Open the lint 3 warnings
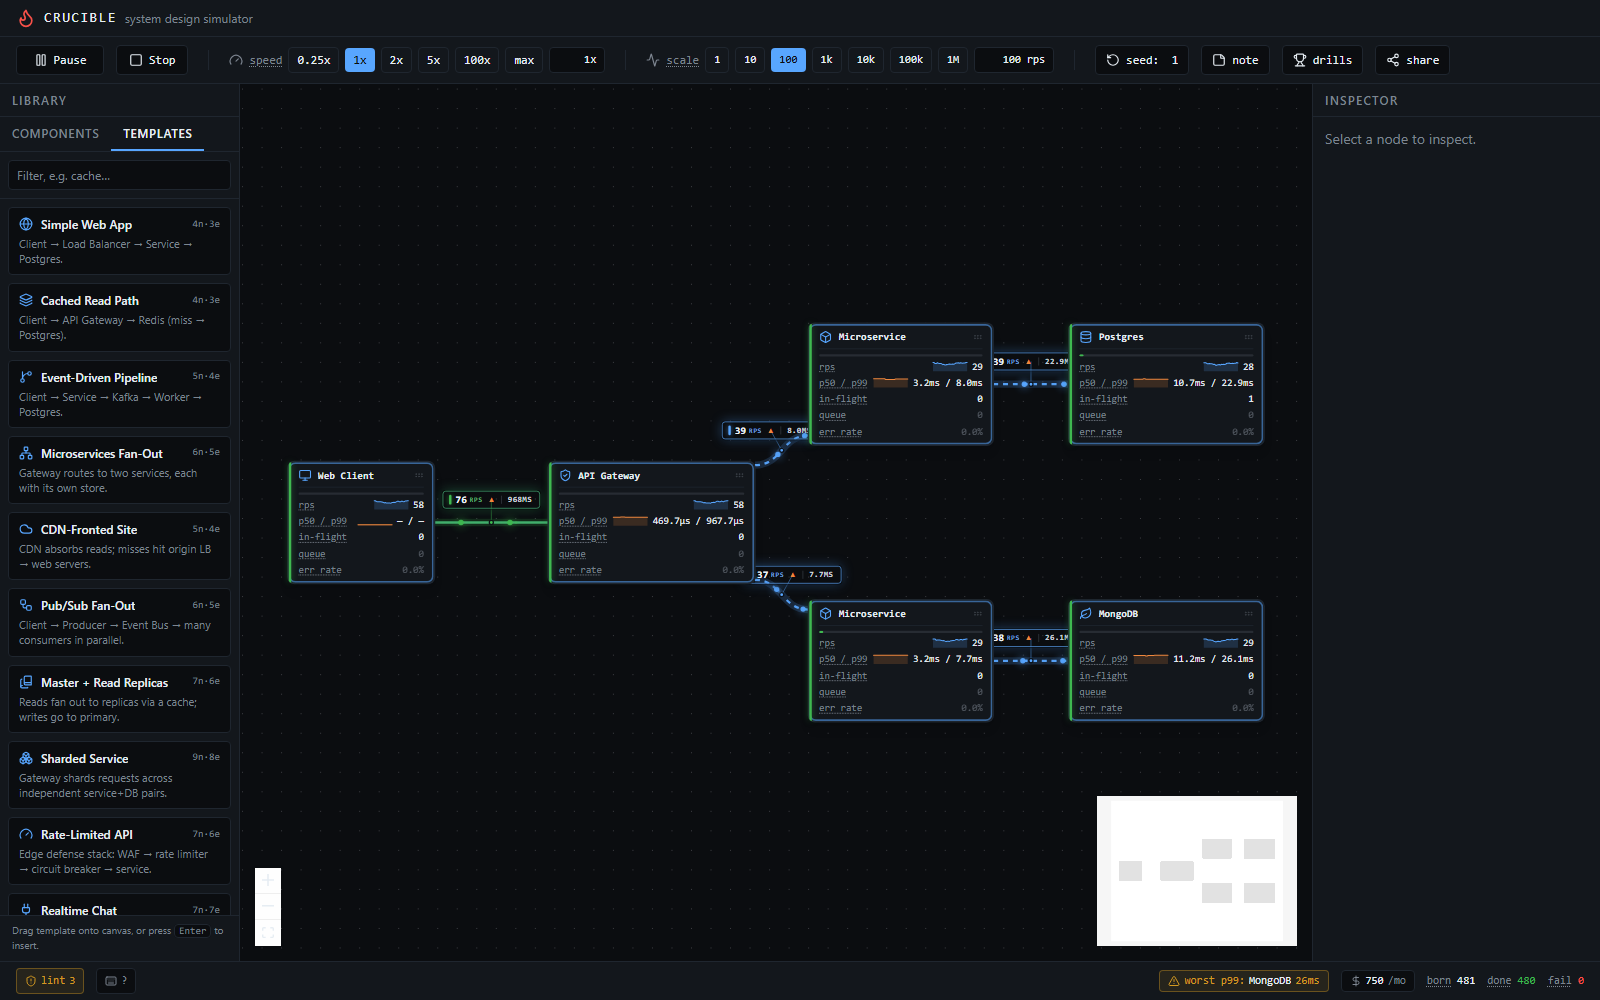Image resolution: width=1600 pixels, height=1000 pixels. [x=50, y=981]
